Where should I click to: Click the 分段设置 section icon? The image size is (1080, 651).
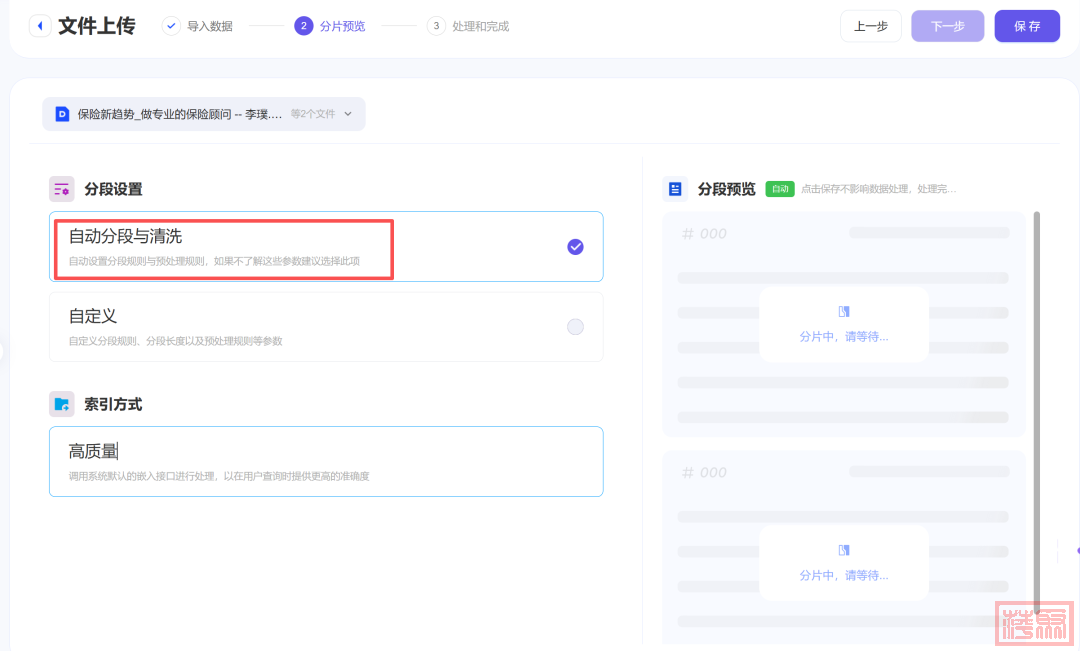tap(62, 189)
